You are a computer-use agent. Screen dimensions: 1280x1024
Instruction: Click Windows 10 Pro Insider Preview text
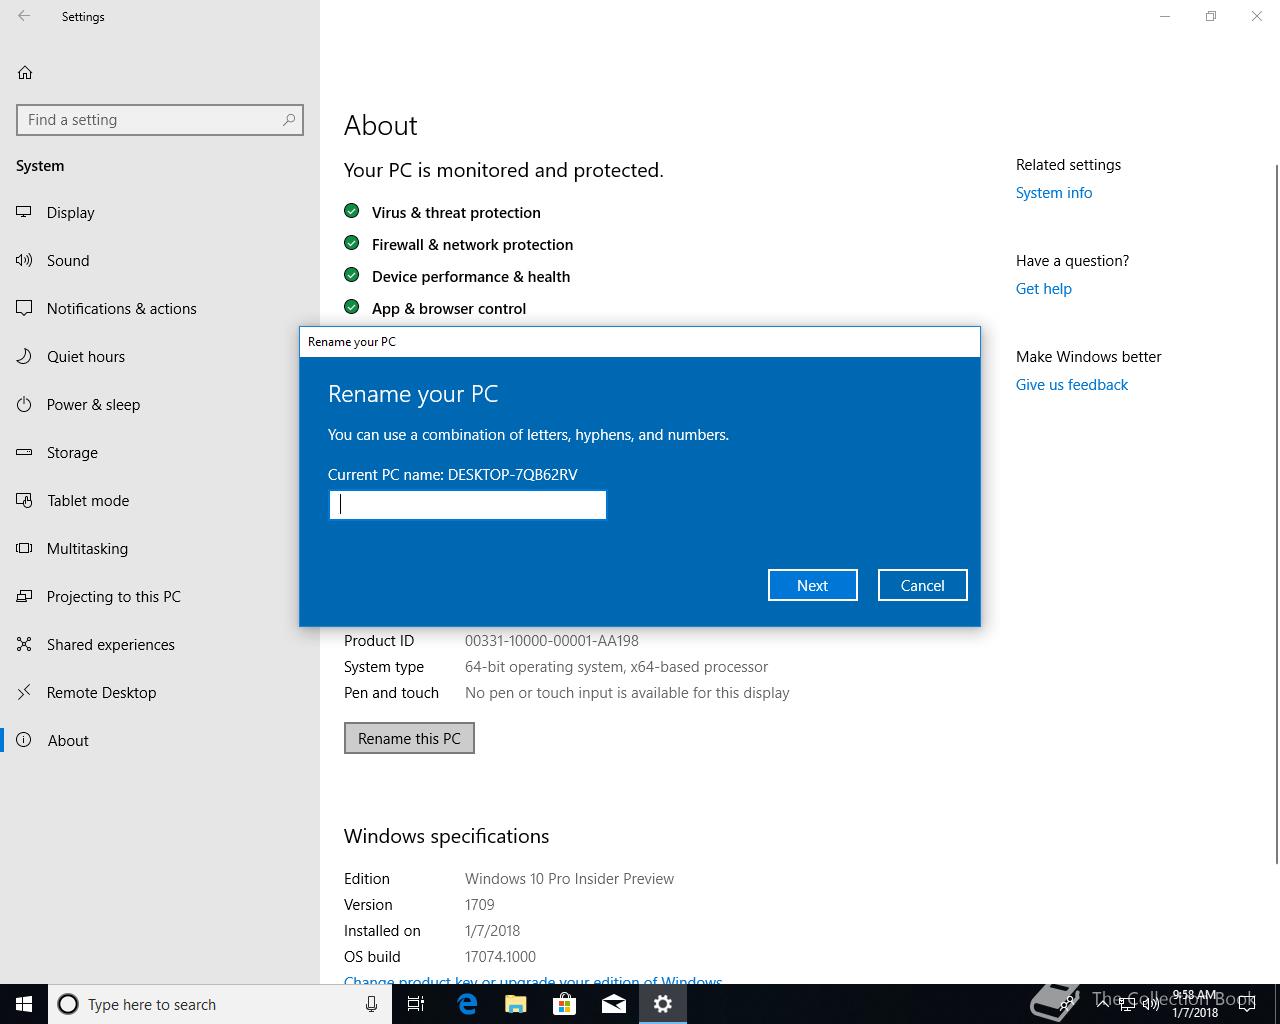click(569, 878)
